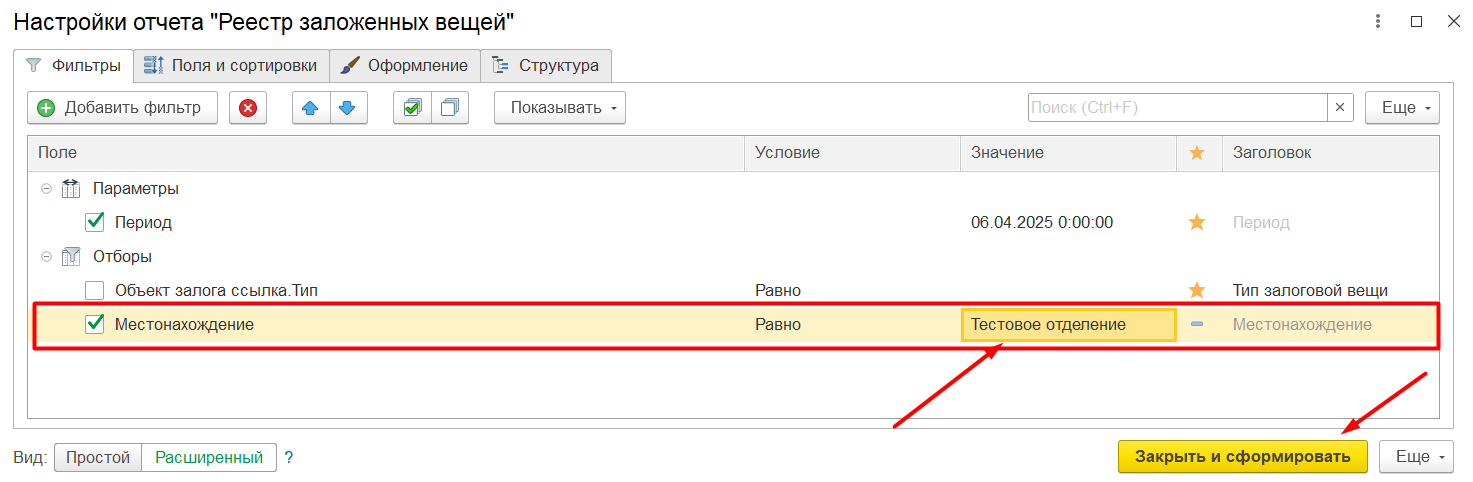This screenshot has width=1473, height=482.
Task: Move filter up with blue arrow
Action: [311, 108]
